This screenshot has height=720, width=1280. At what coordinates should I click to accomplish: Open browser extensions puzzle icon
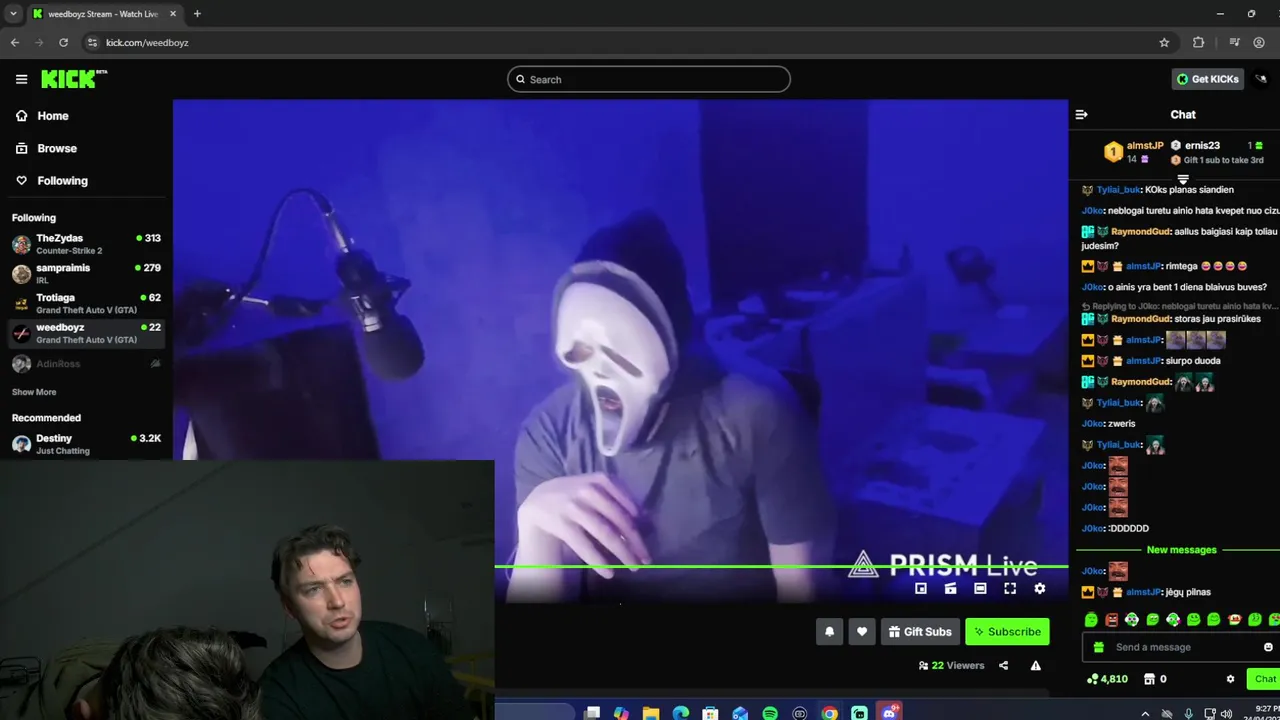[x=1198, y=42]
